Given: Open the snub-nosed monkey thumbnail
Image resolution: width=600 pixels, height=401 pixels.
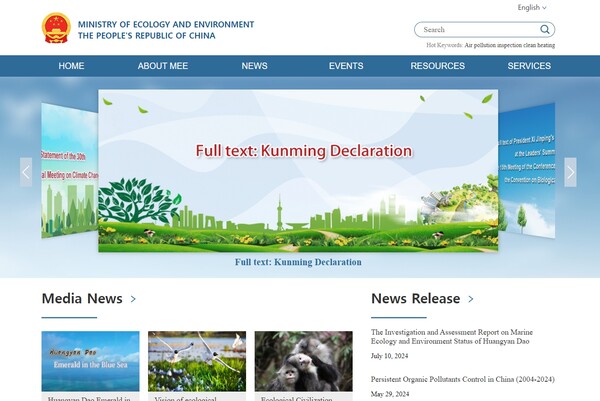Looking at the screenshot, I should pos(303,361).
